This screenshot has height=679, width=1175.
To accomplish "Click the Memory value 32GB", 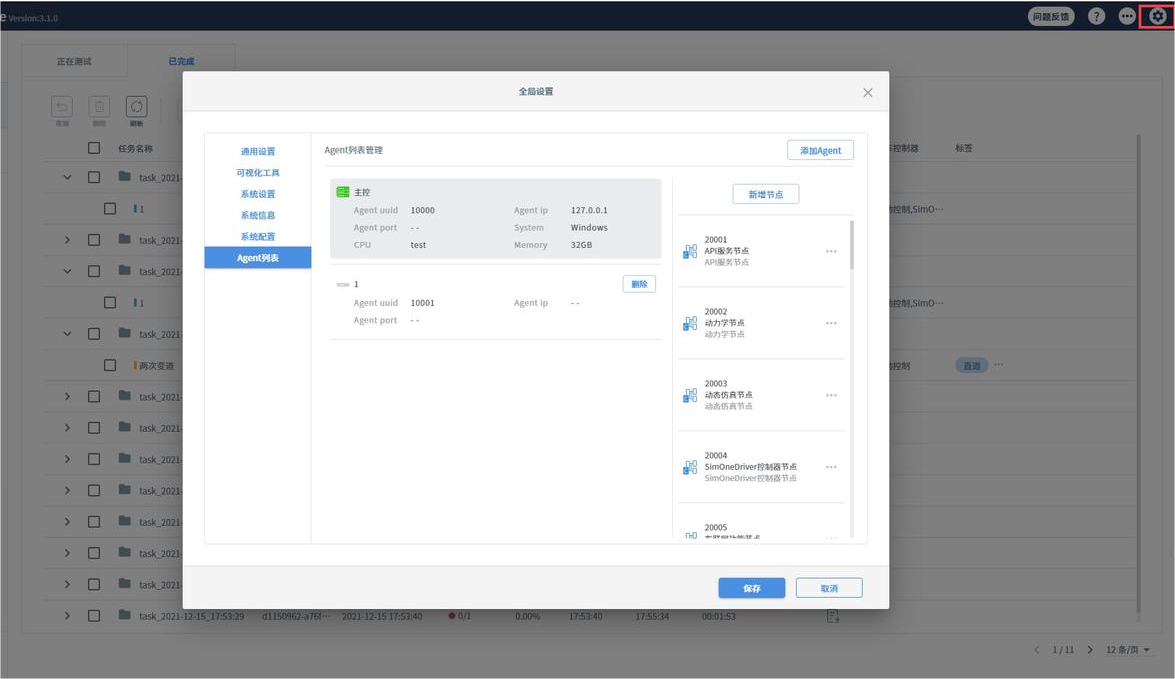I will tap(581, 245).
